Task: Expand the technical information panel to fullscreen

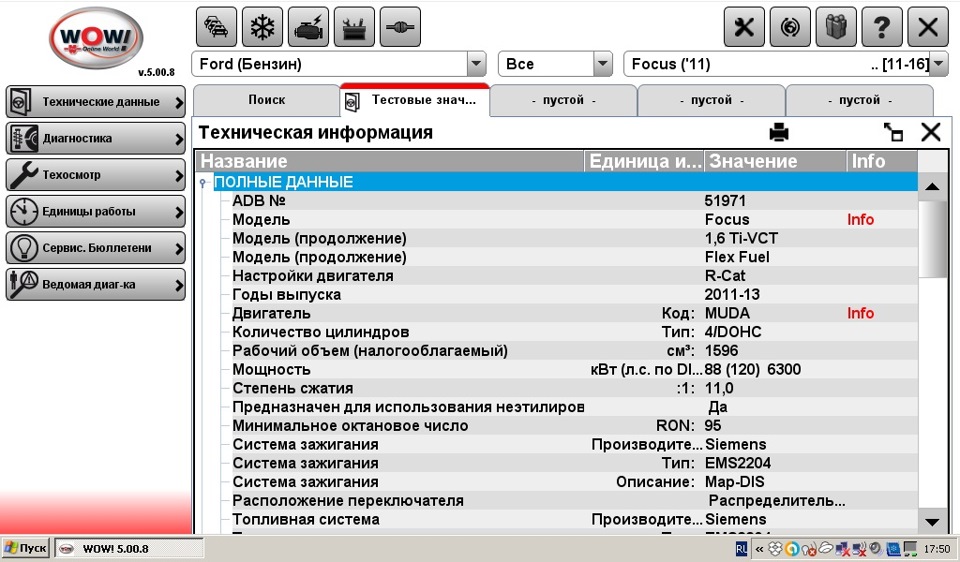Action: click(893, 132)
